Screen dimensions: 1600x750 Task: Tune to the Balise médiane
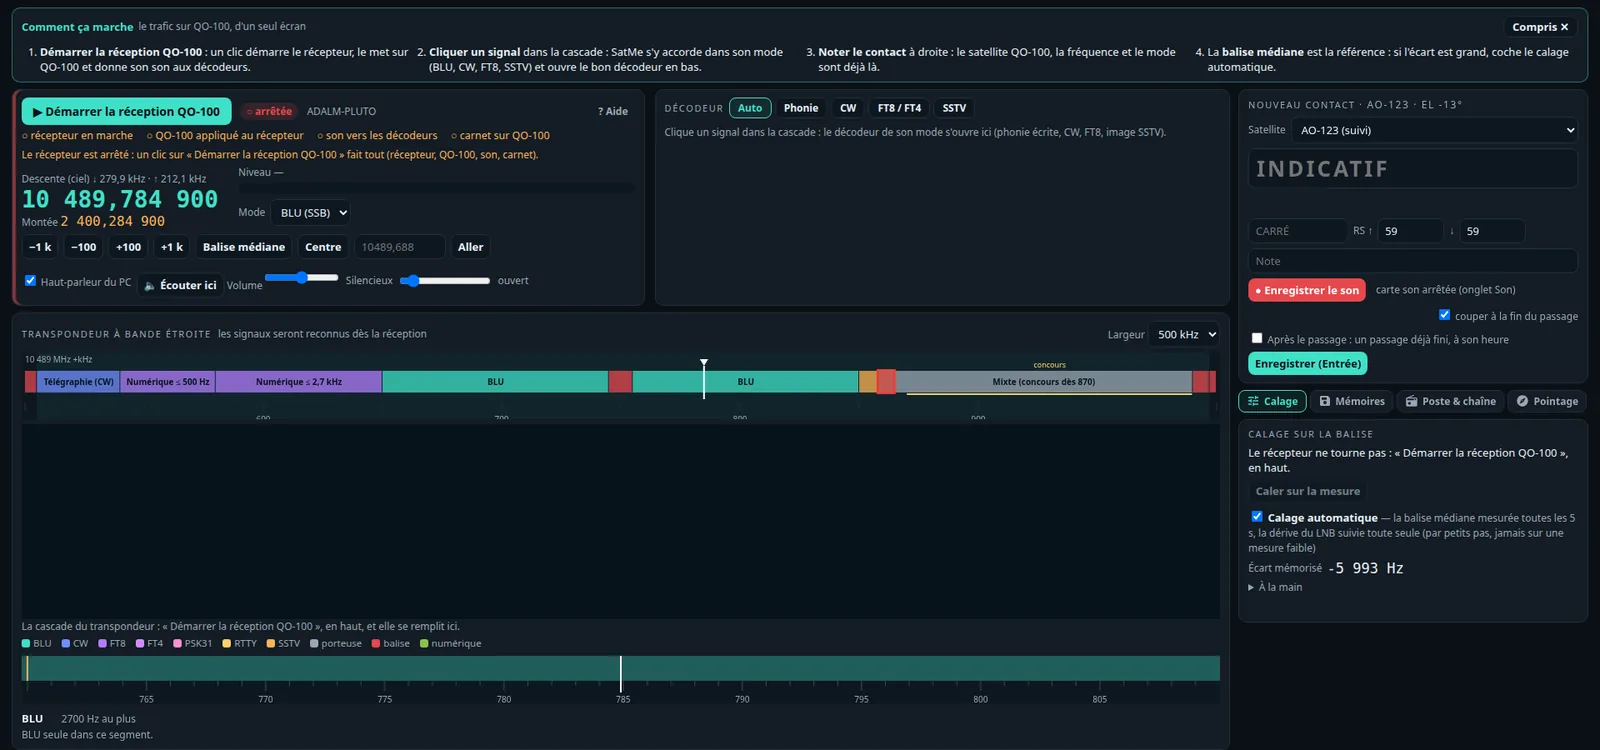tap(244, 247)
